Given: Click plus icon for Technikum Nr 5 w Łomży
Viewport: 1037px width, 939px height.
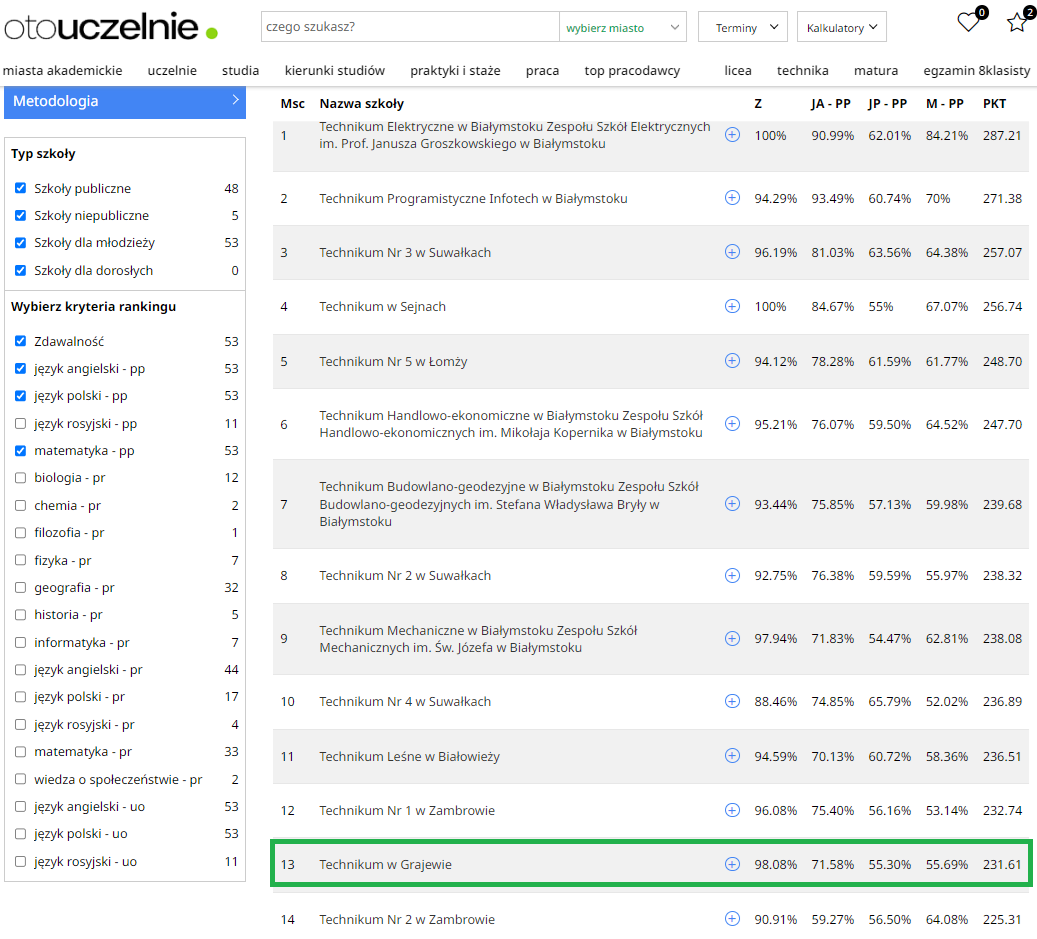Looking at the screenshot, I should [732, 361].
